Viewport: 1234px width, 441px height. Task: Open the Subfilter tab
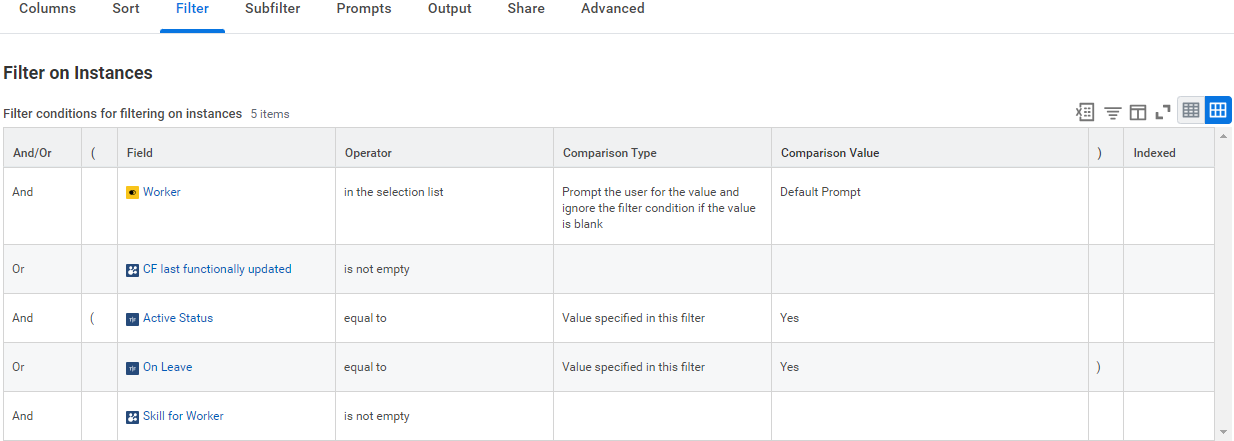pyautogui.click(x=272, y=9)
